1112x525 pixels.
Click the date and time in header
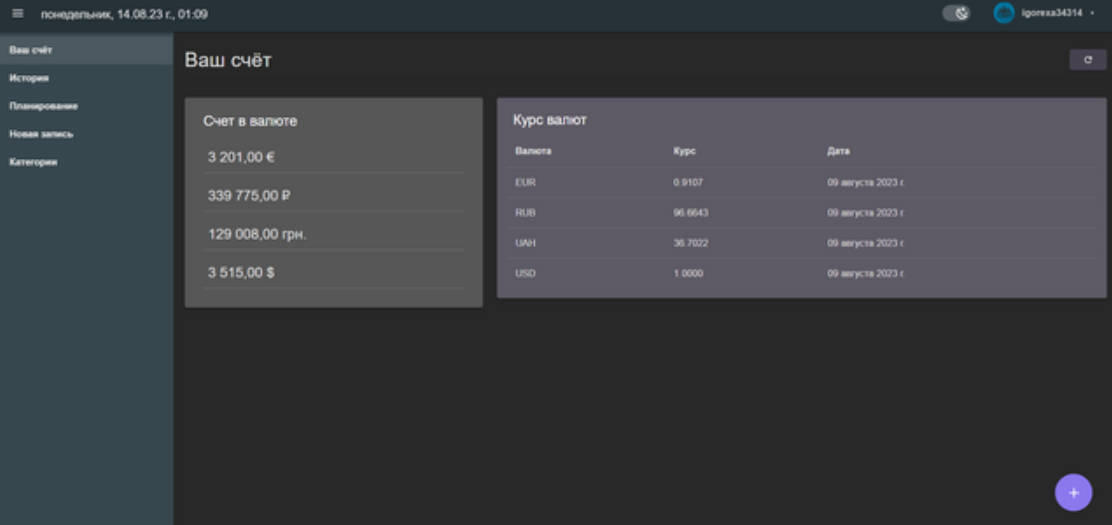click(x=124, y=14)
